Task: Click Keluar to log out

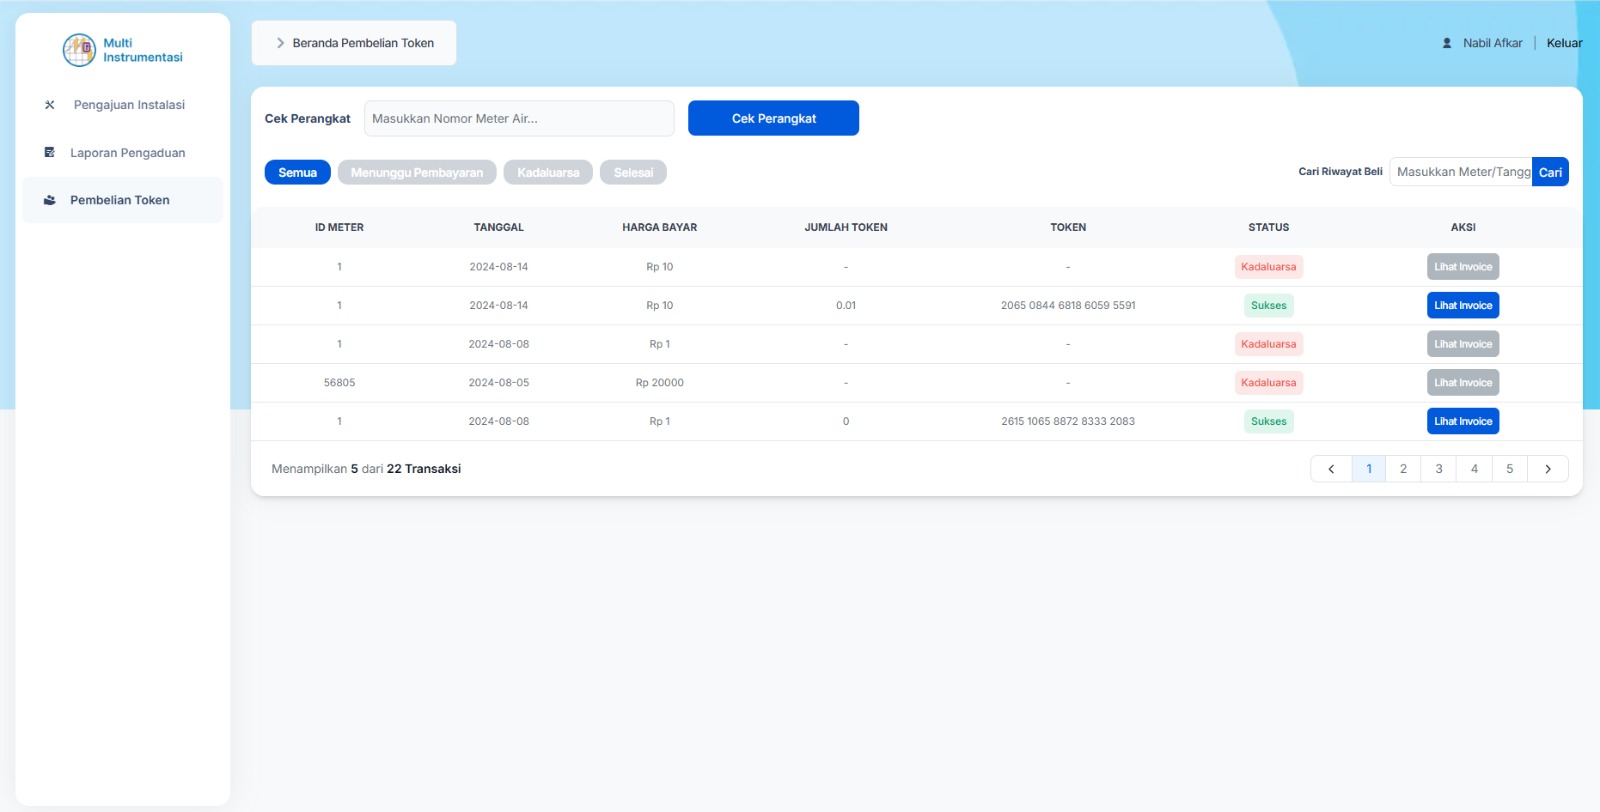Action: click(1564, 43)
